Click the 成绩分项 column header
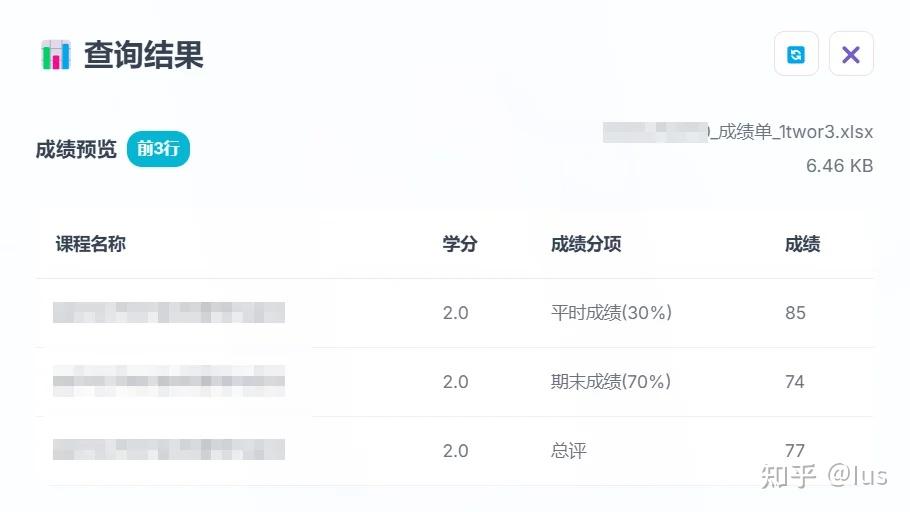 click(585, 244)
